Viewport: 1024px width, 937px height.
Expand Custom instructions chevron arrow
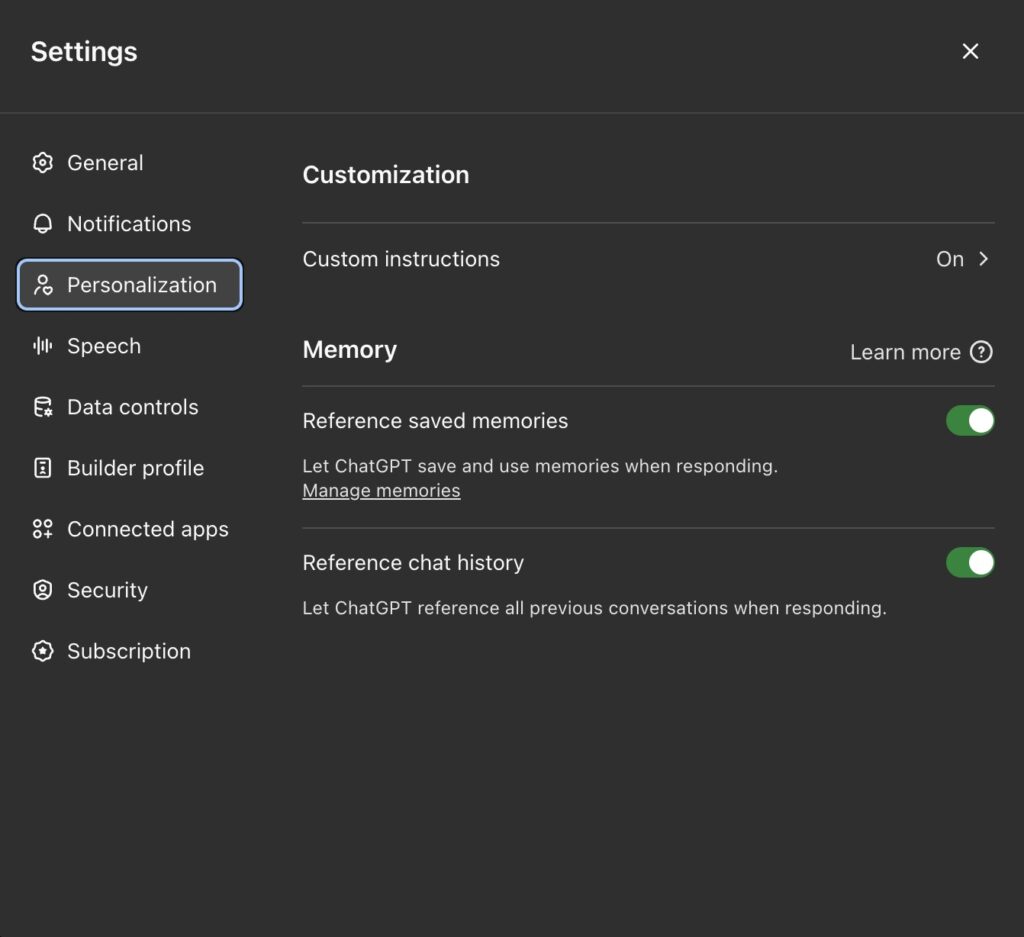[984, 259]
